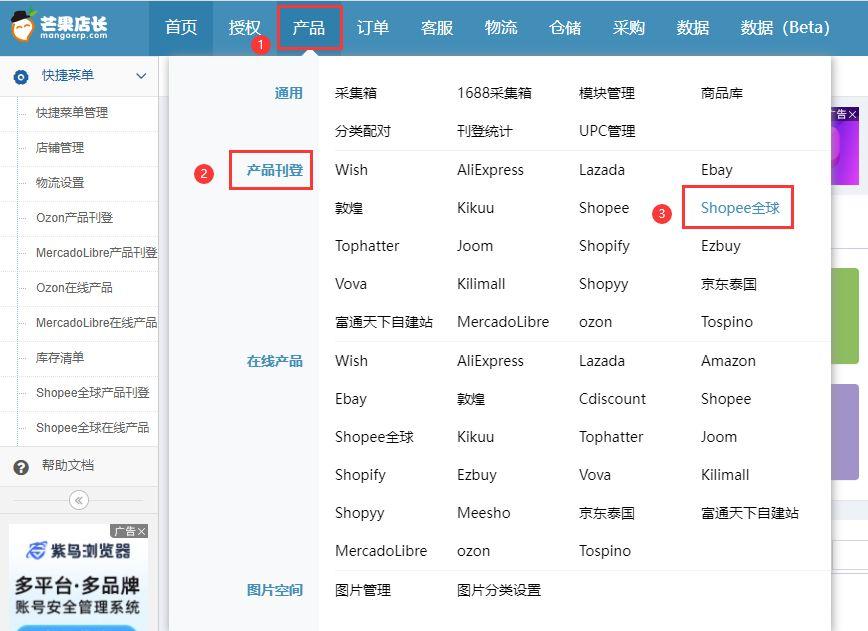868x631 pixels.
Task: Open 图片管理
Action: [363, 591]
